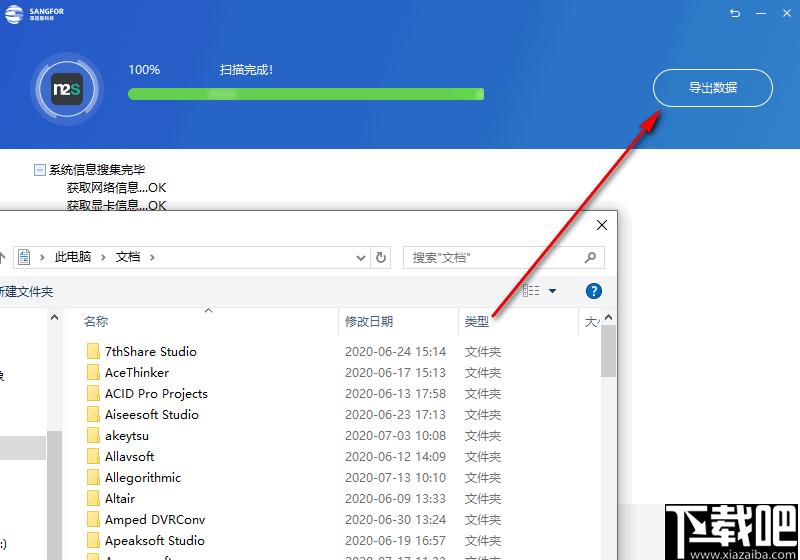The width and height of the screenshot is (800, 560).
Task: Open the view options dropdown arrow
Action: point(553,291)
